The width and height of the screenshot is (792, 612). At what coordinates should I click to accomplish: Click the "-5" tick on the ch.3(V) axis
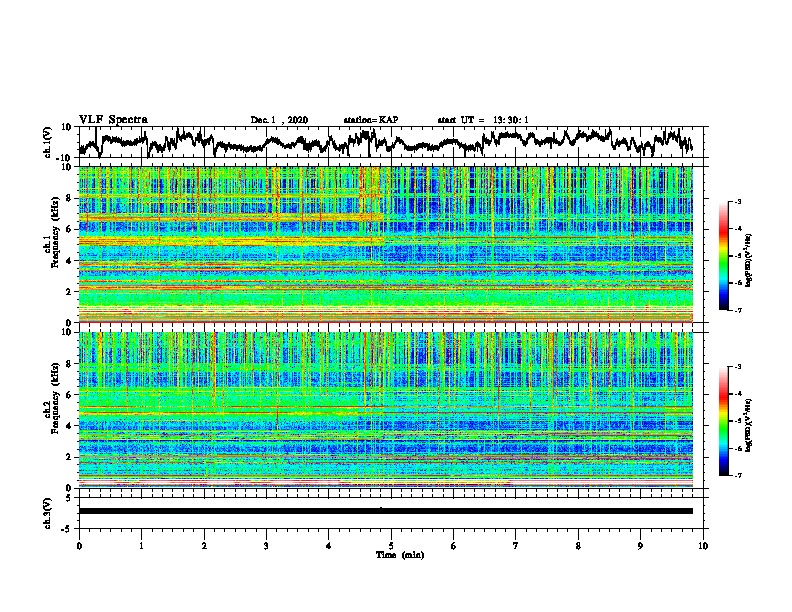tap(68, 529)
